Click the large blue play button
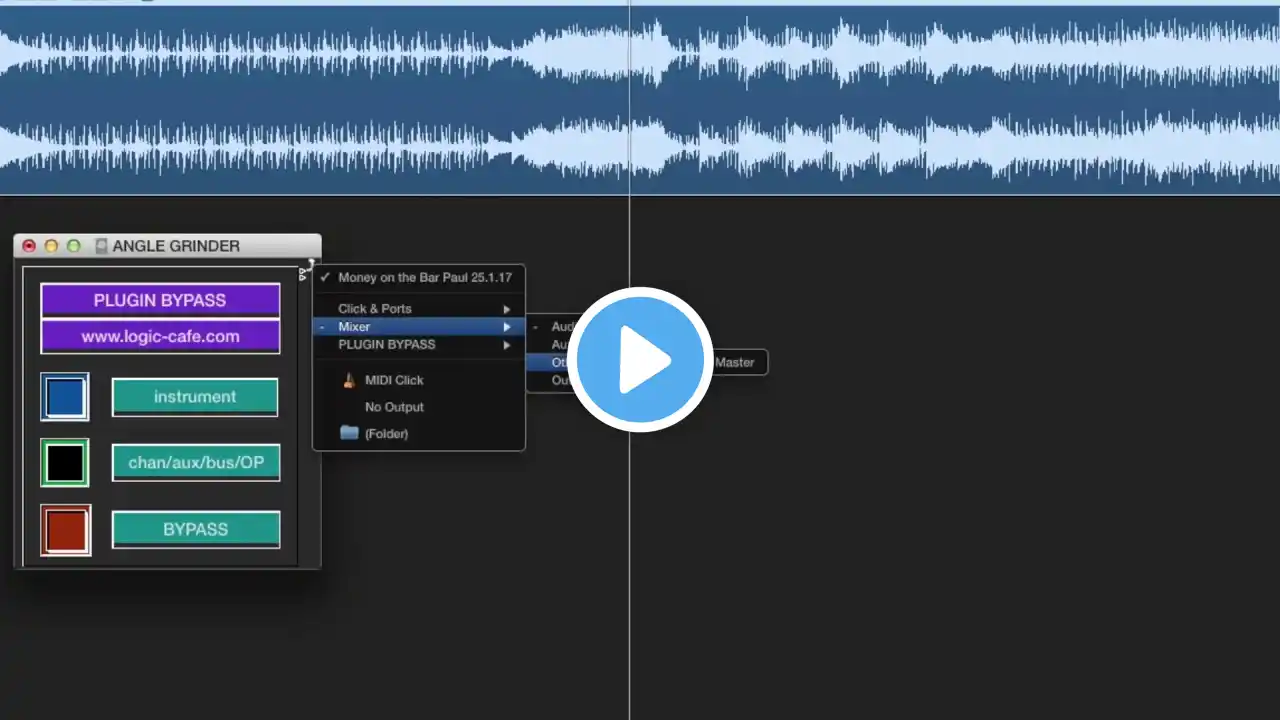Image resolution: width=1280 pixels, height=720 pixels. 640,360
